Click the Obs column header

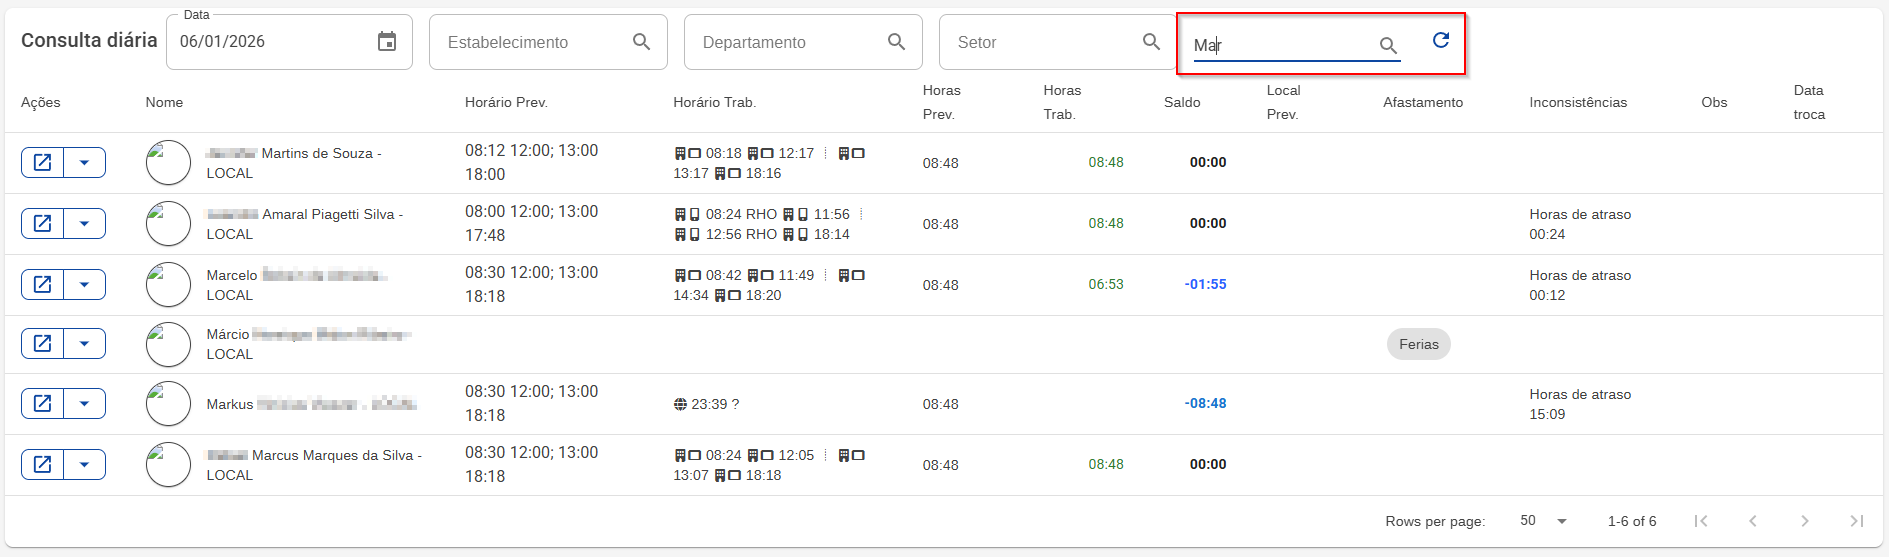[x=1714, y=102]
